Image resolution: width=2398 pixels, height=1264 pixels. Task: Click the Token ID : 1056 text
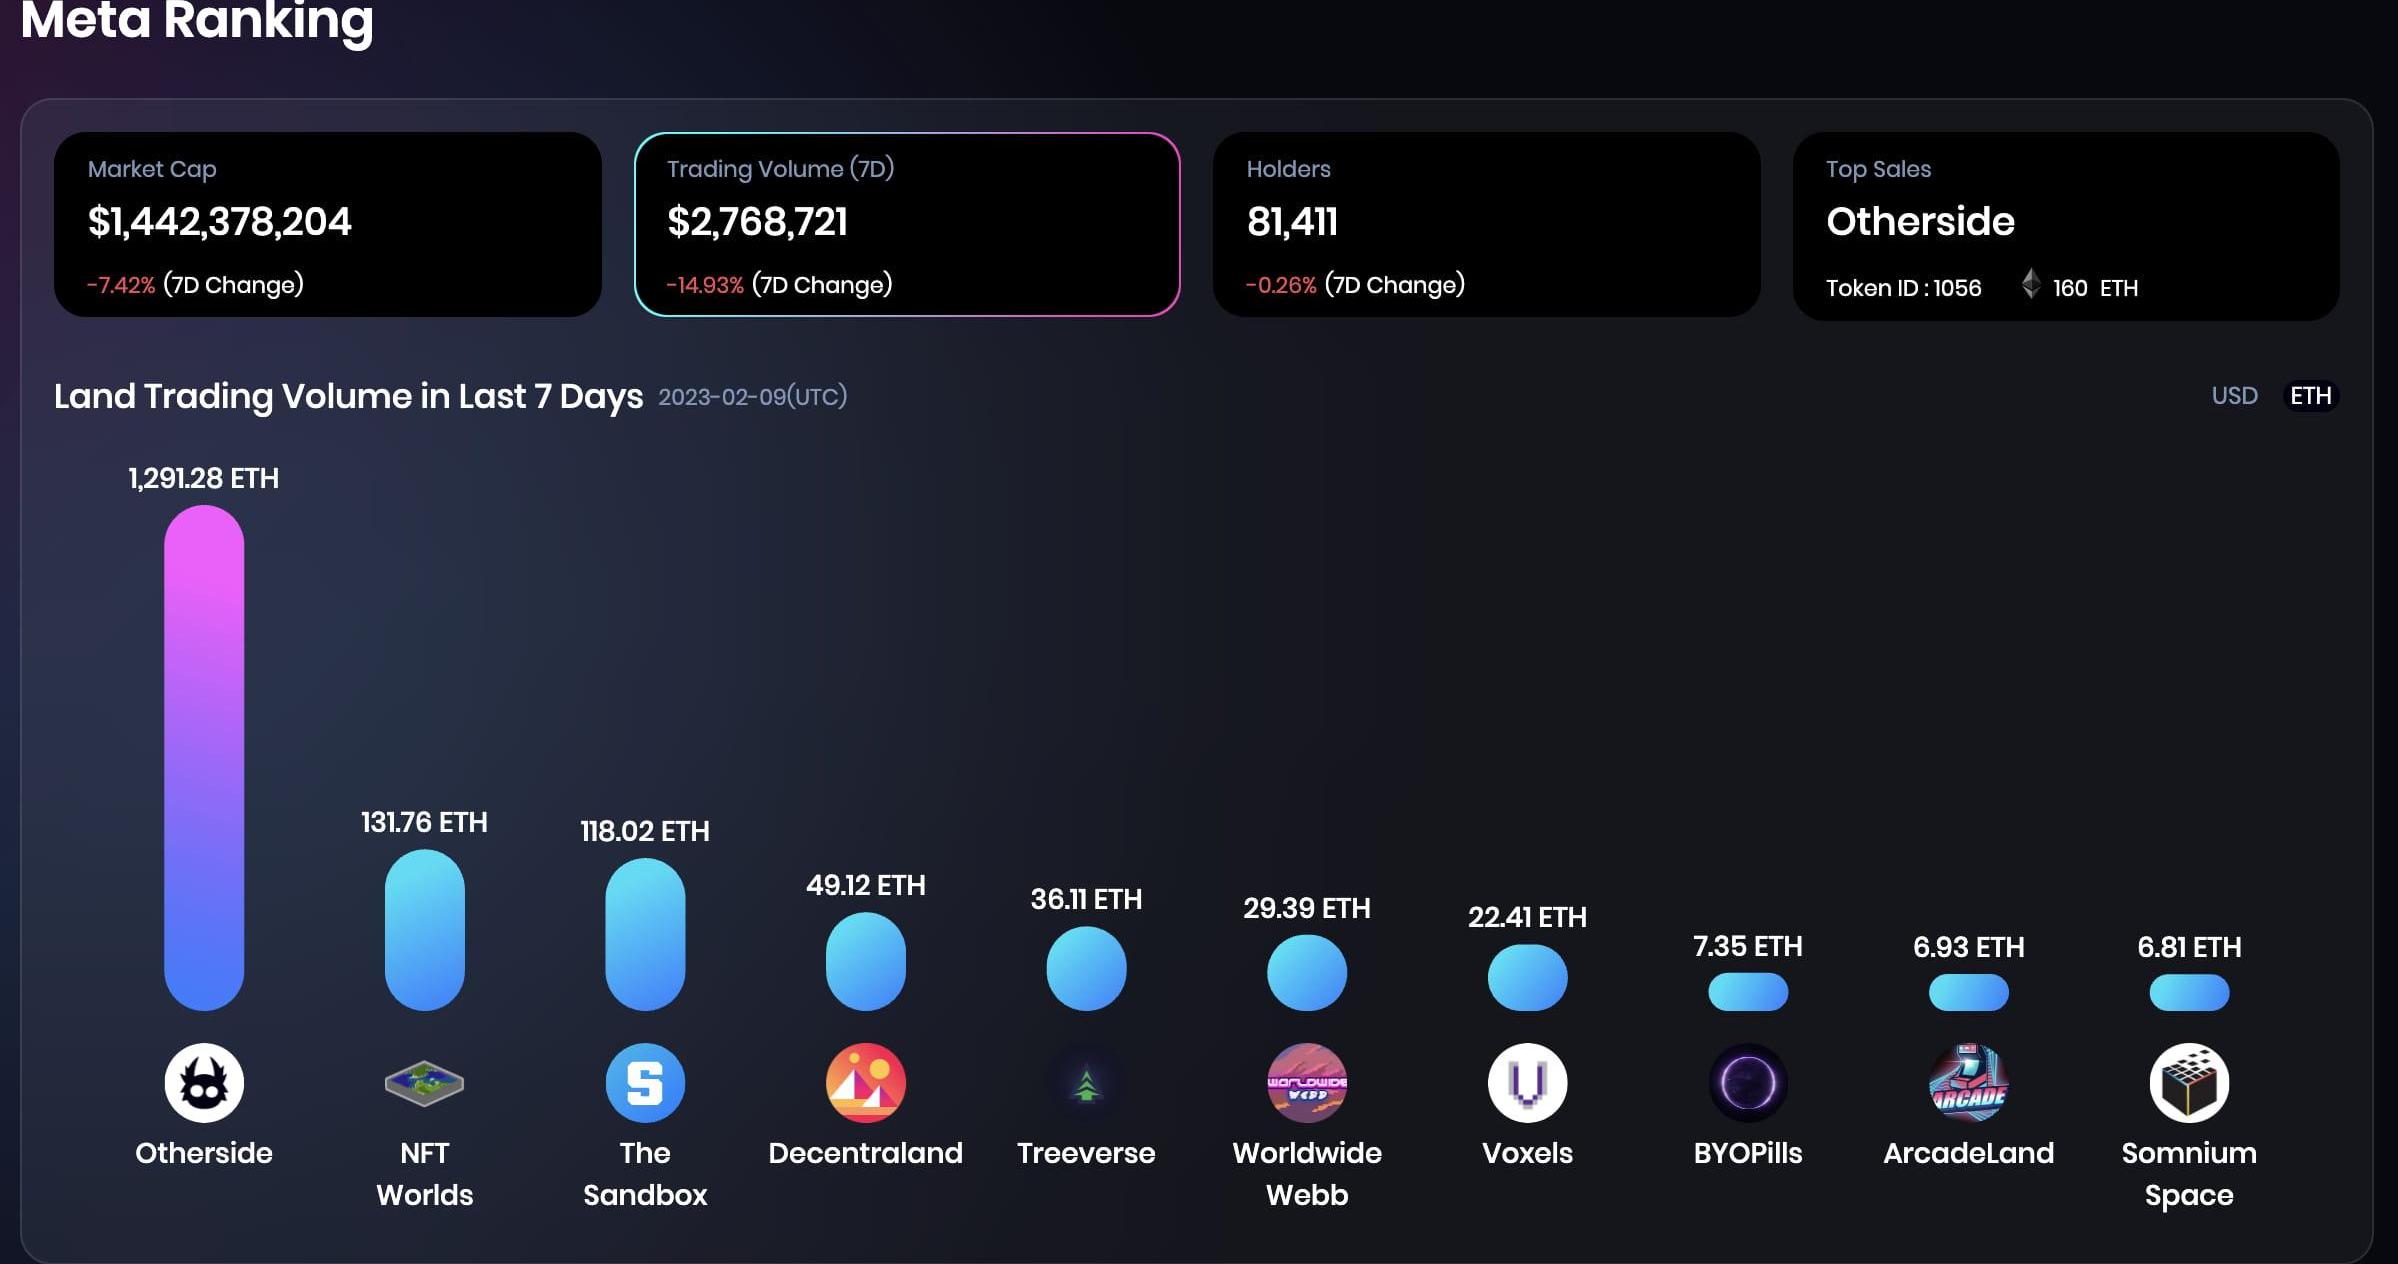pyautogui.click(x=1904, y=288)
